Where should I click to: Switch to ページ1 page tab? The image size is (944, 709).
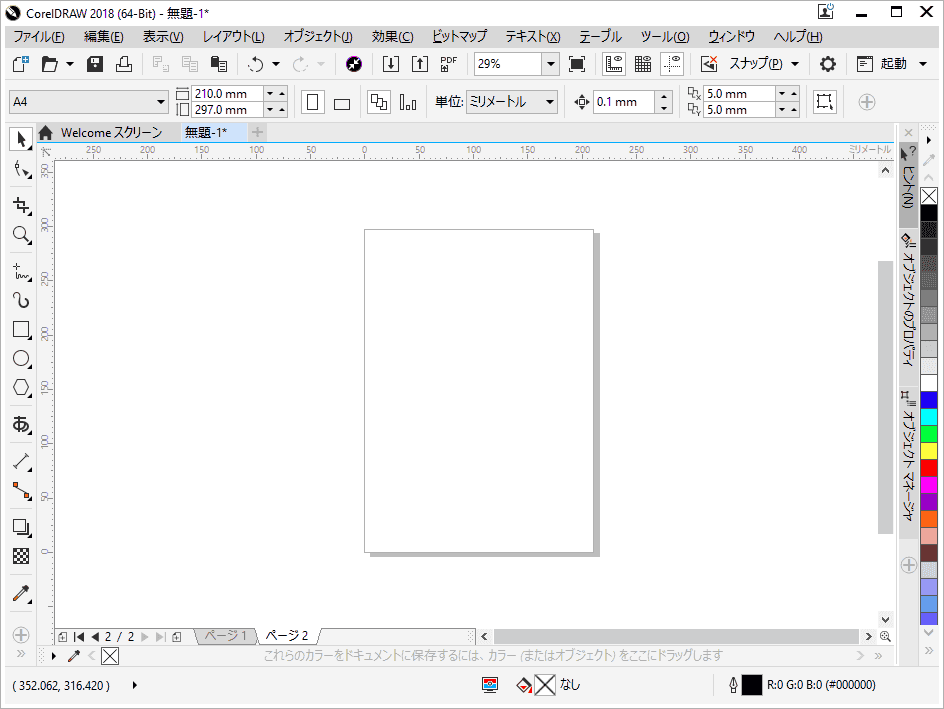pos(226,636)
